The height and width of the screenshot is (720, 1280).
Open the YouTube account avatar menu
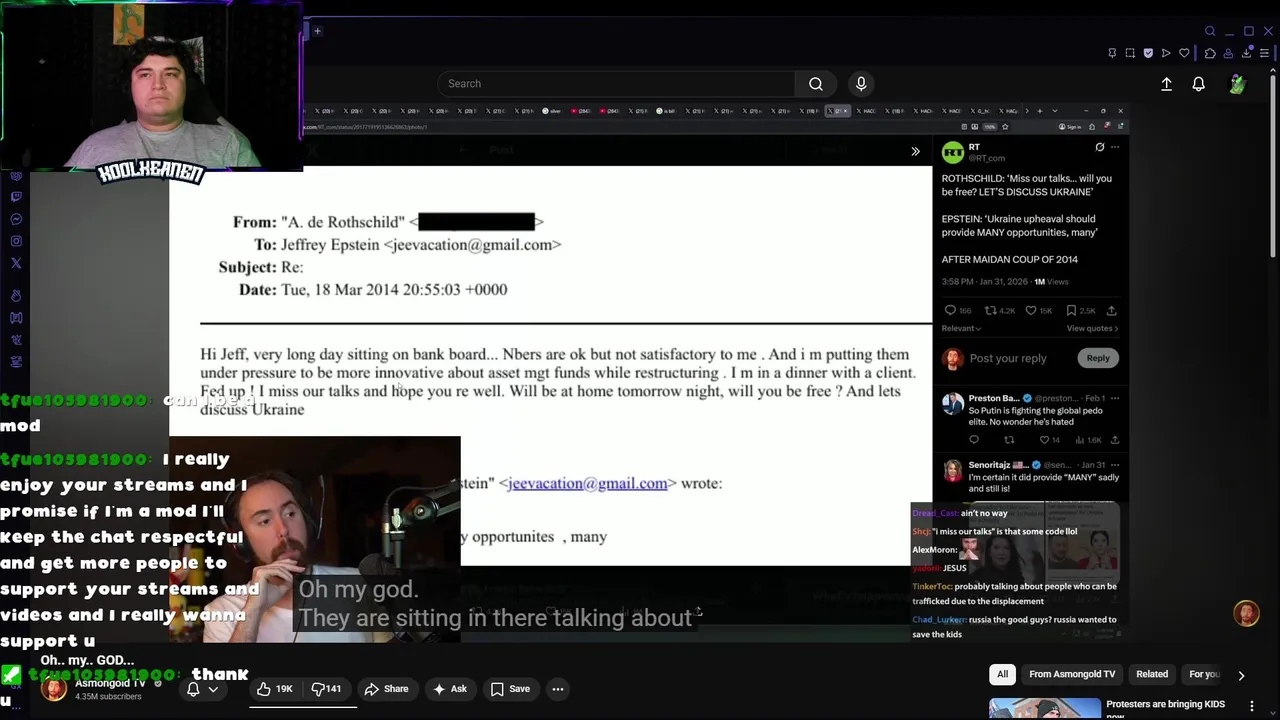pos(1238,85)
